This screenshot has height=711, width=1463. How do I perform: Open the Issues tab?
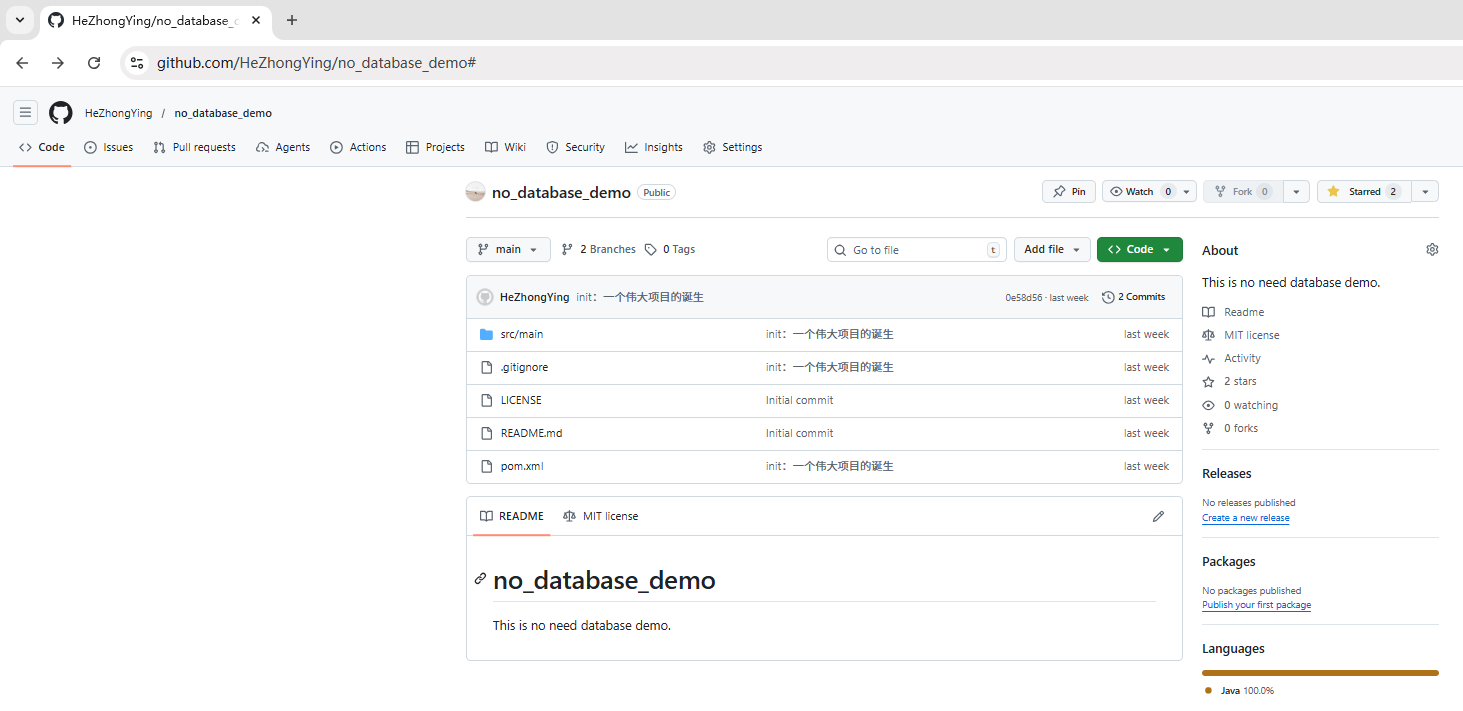[x=108, y=147]
